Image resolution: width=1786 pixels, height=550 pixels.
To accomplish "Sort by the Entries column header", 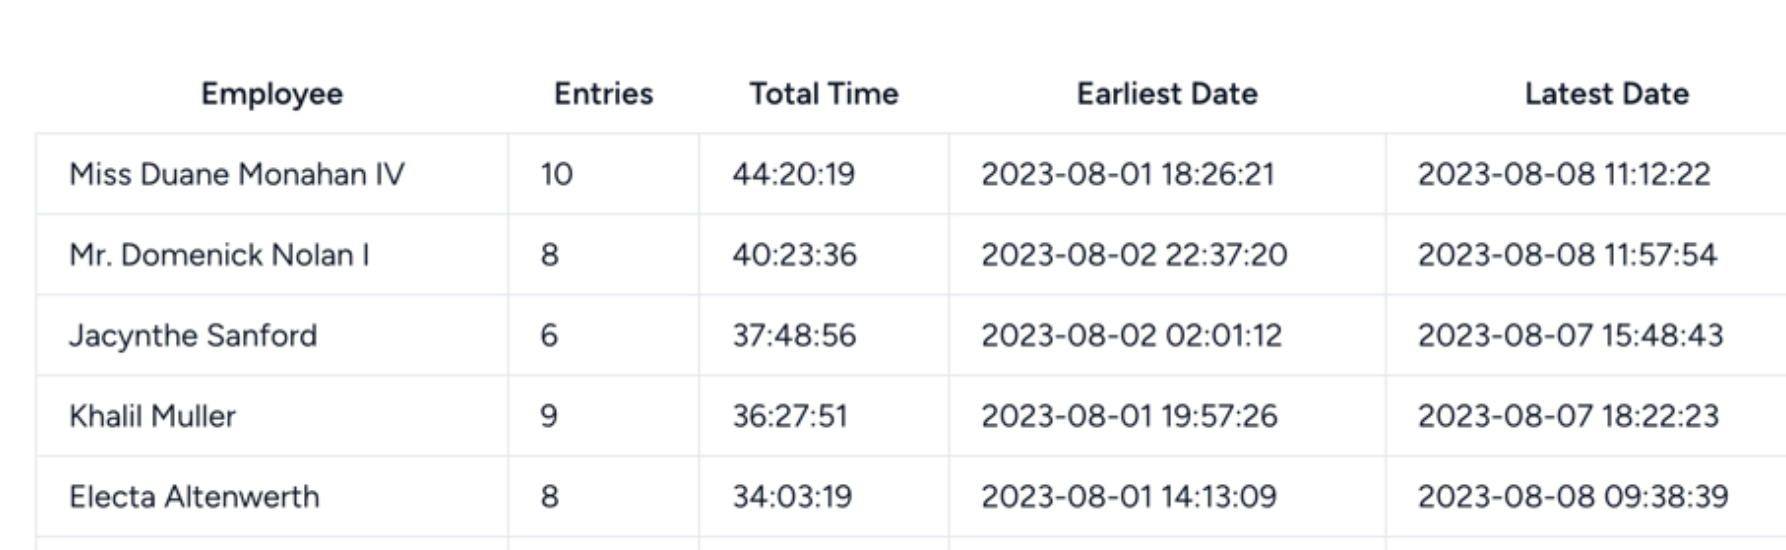I will coord(603,94).
